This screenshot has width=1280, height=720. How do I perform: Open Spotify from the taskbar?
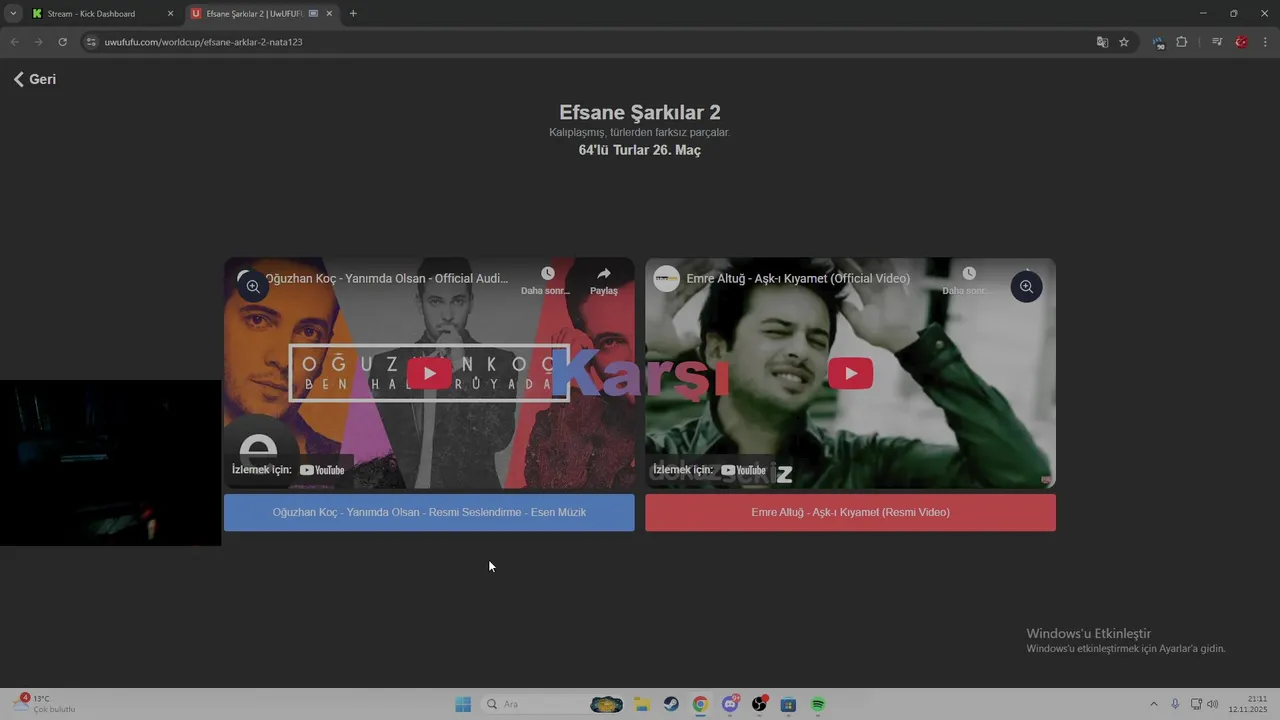tap(818, 704)
